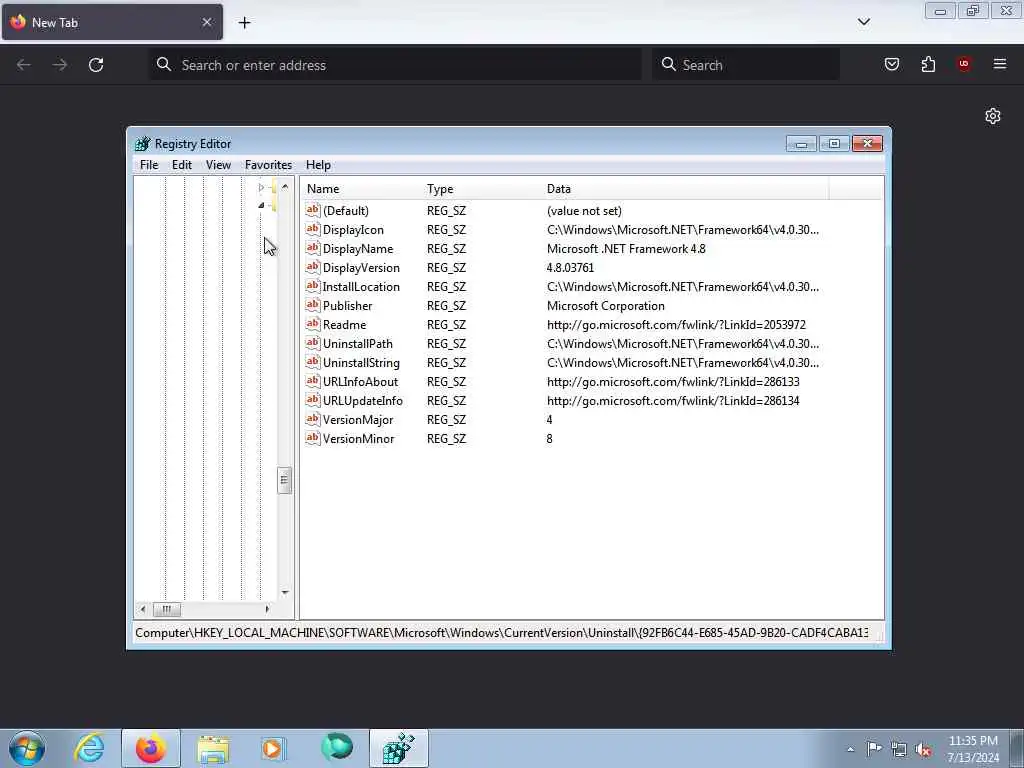Select the '4.8.03761' data value
The image size is (1024, 768).
570,268
